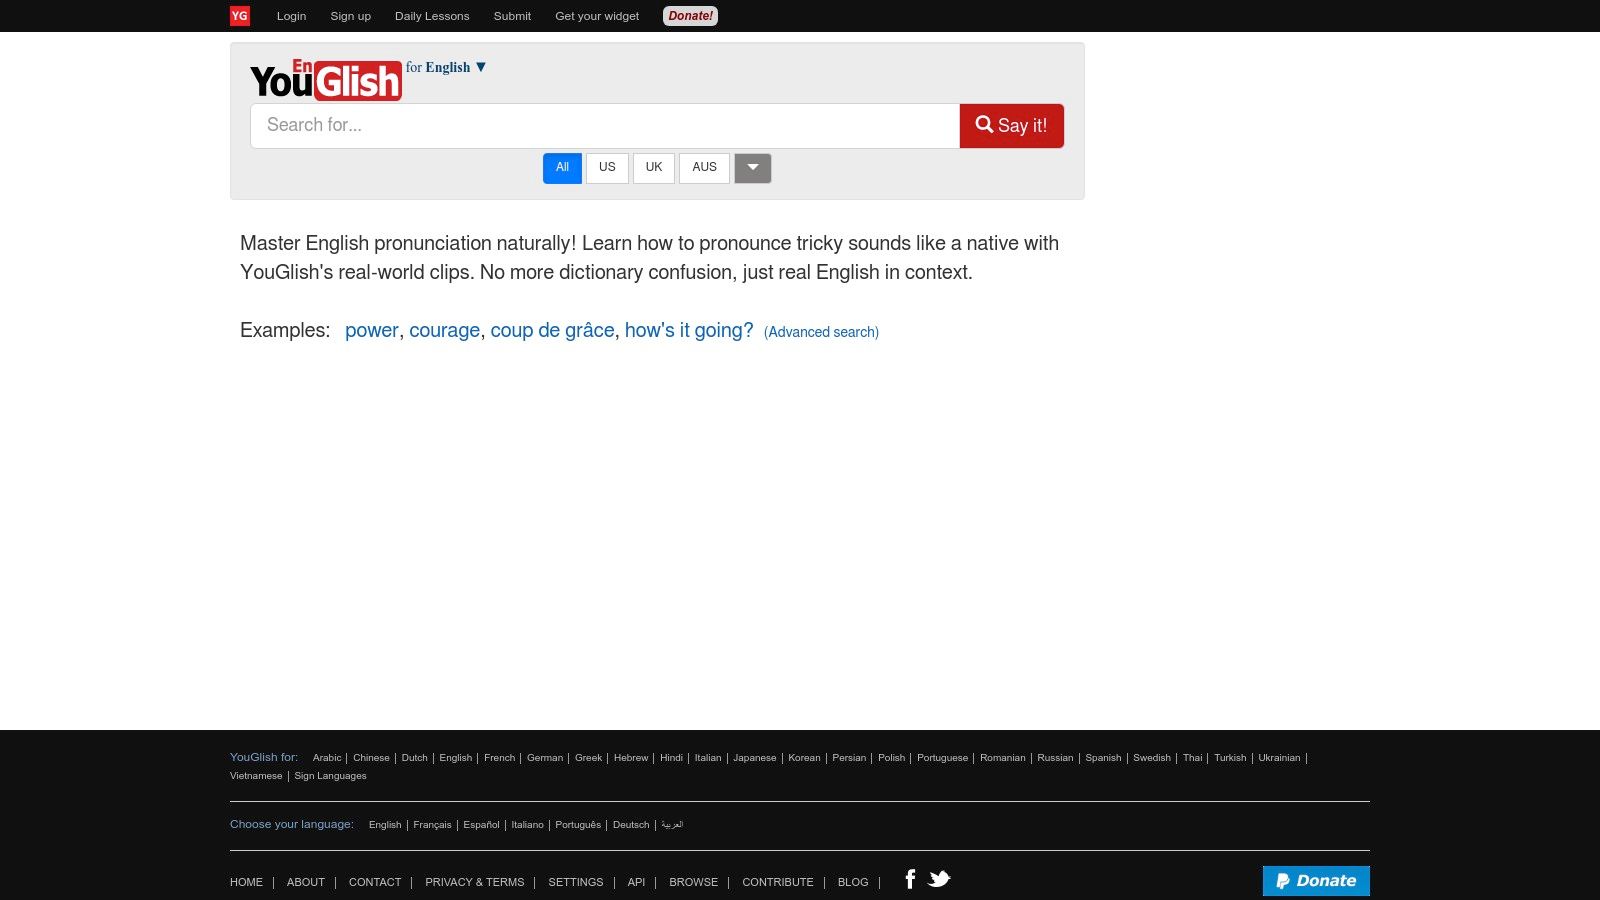Click the Donate! button in the top bar
This screenshot has height=900, width=1600.
690,16
